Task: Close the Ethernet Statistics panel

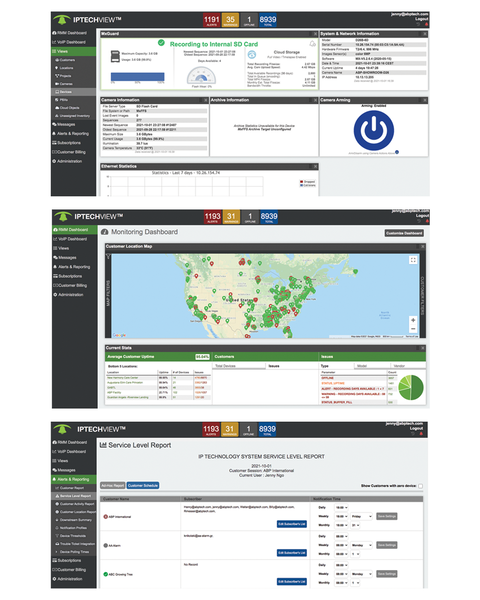Action: click(315, 166)
